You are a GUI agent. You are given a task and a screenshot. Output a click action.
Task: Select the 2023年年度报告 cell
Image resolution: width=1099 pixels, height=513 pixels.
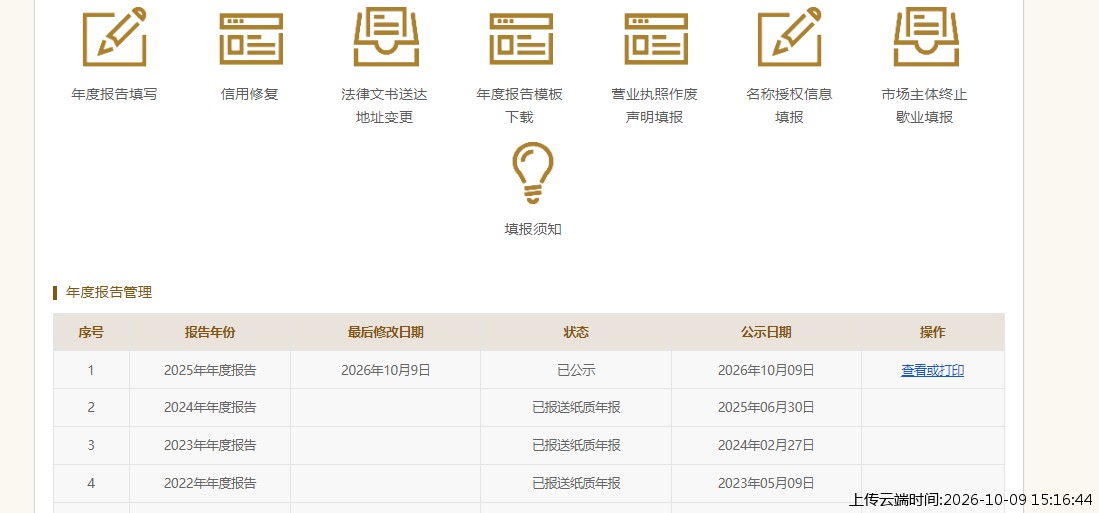(210, 446)
